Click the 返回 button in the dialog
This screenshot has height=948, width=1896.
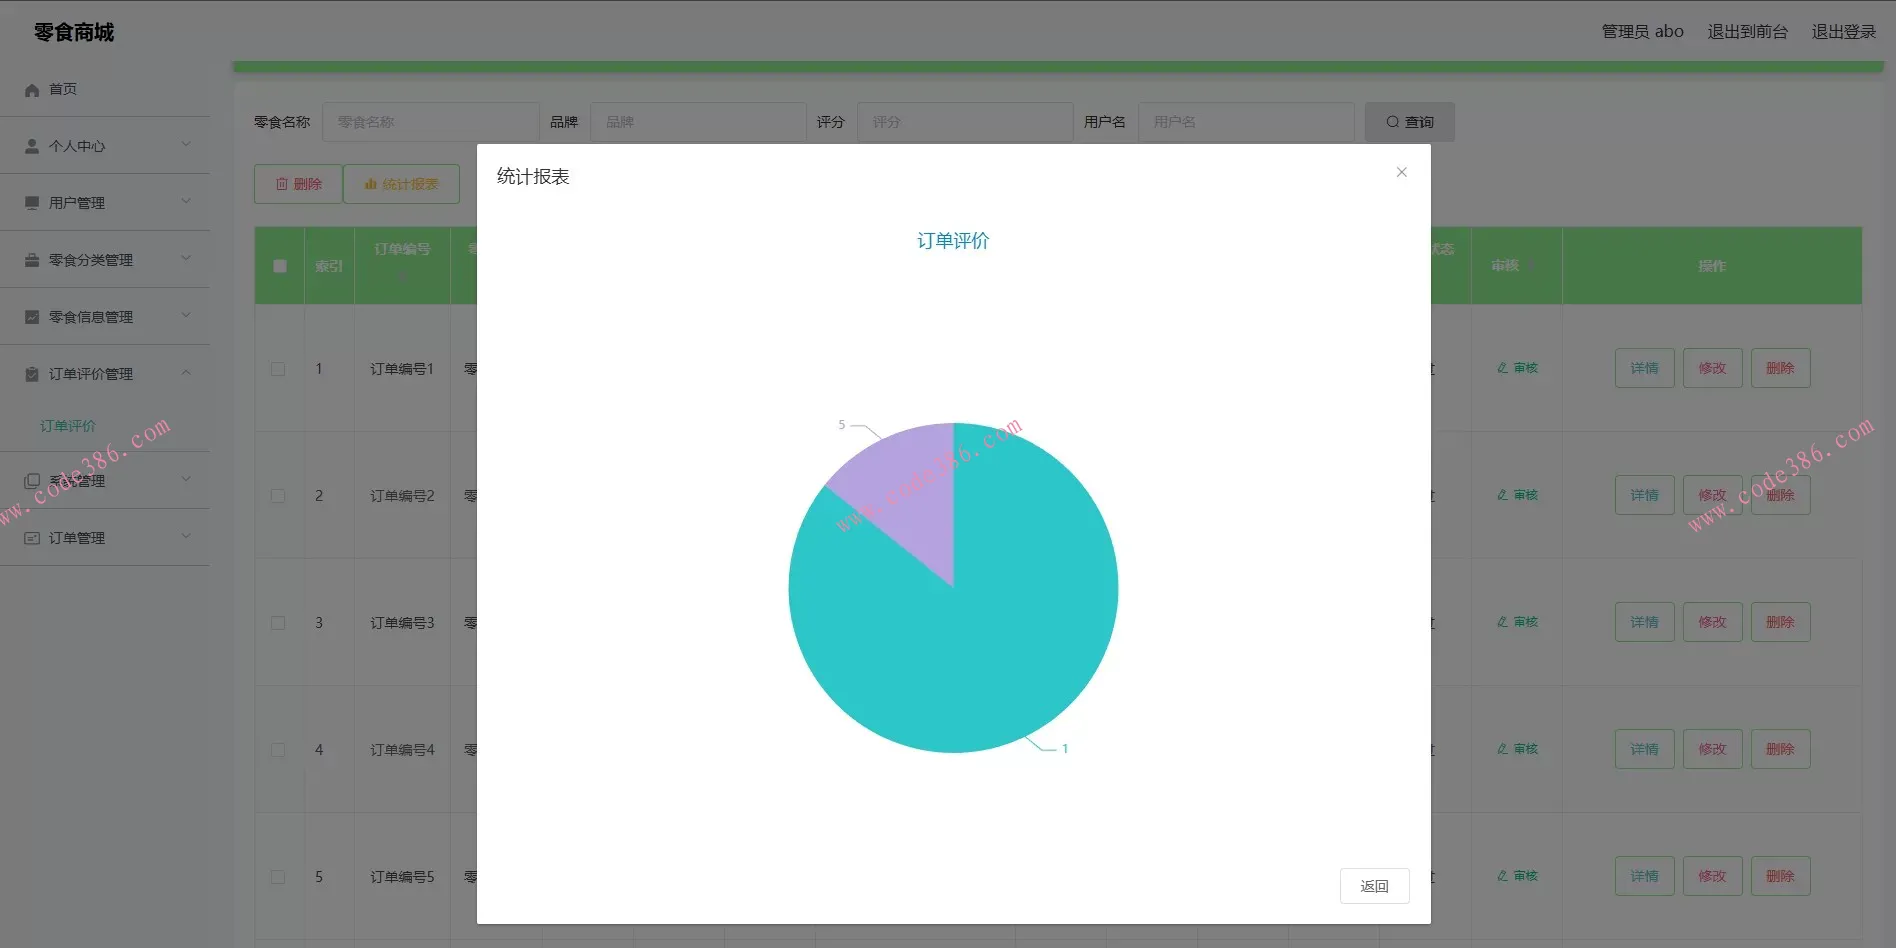[1374, 886]
